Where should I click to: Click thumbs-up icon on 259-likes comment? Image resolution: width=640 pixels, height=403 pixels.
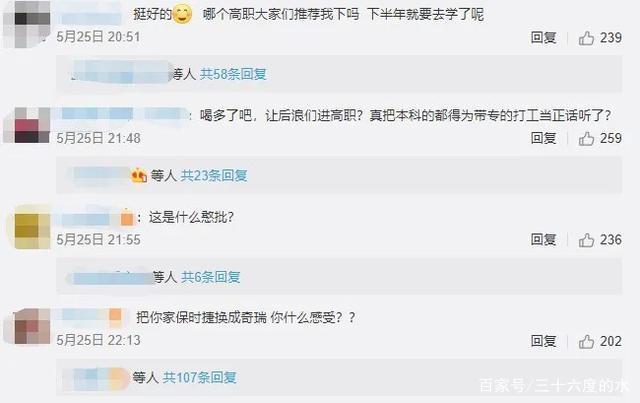586,139
